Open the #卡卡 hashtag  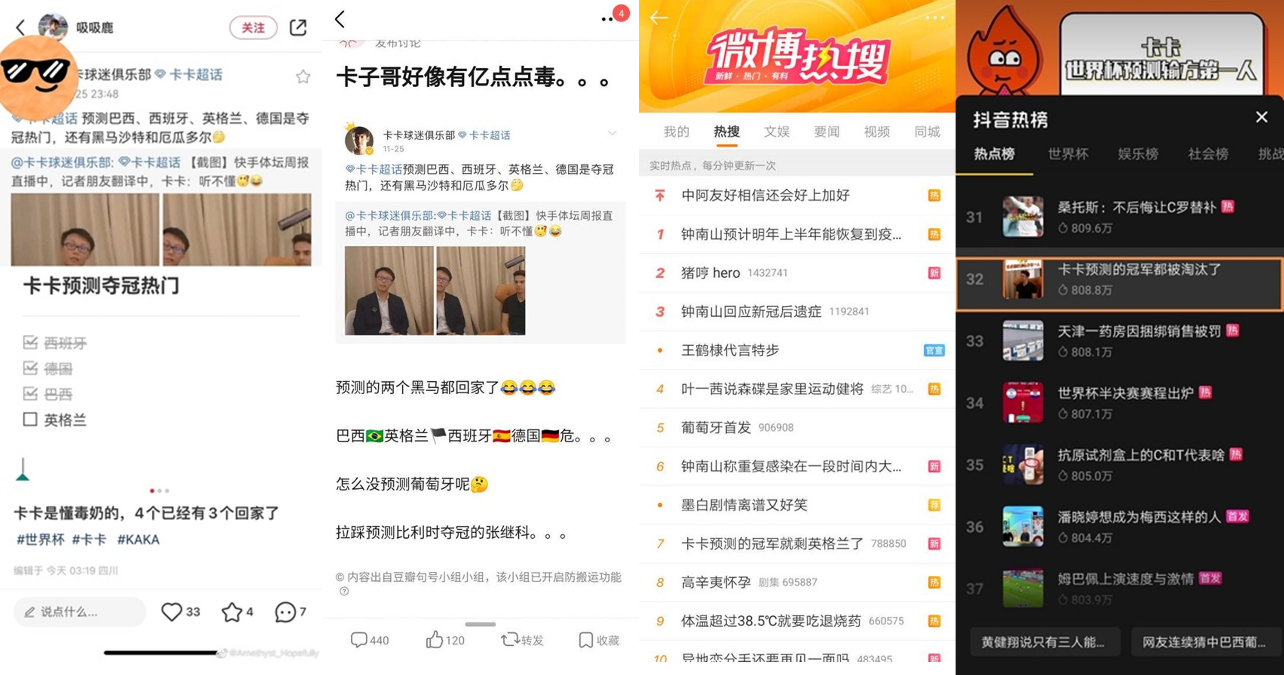pos(89,539)
